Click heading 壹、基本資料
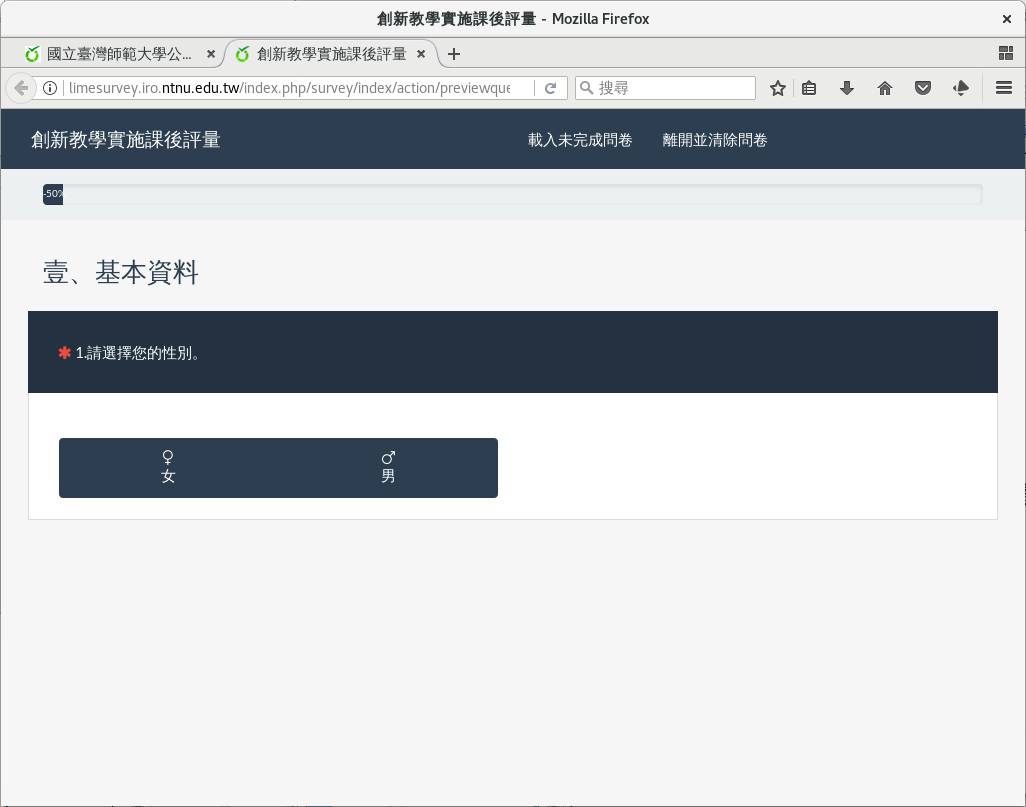The height and width of the screenshot is (807, 1026). pyautogui.click(x=120, y=272)
